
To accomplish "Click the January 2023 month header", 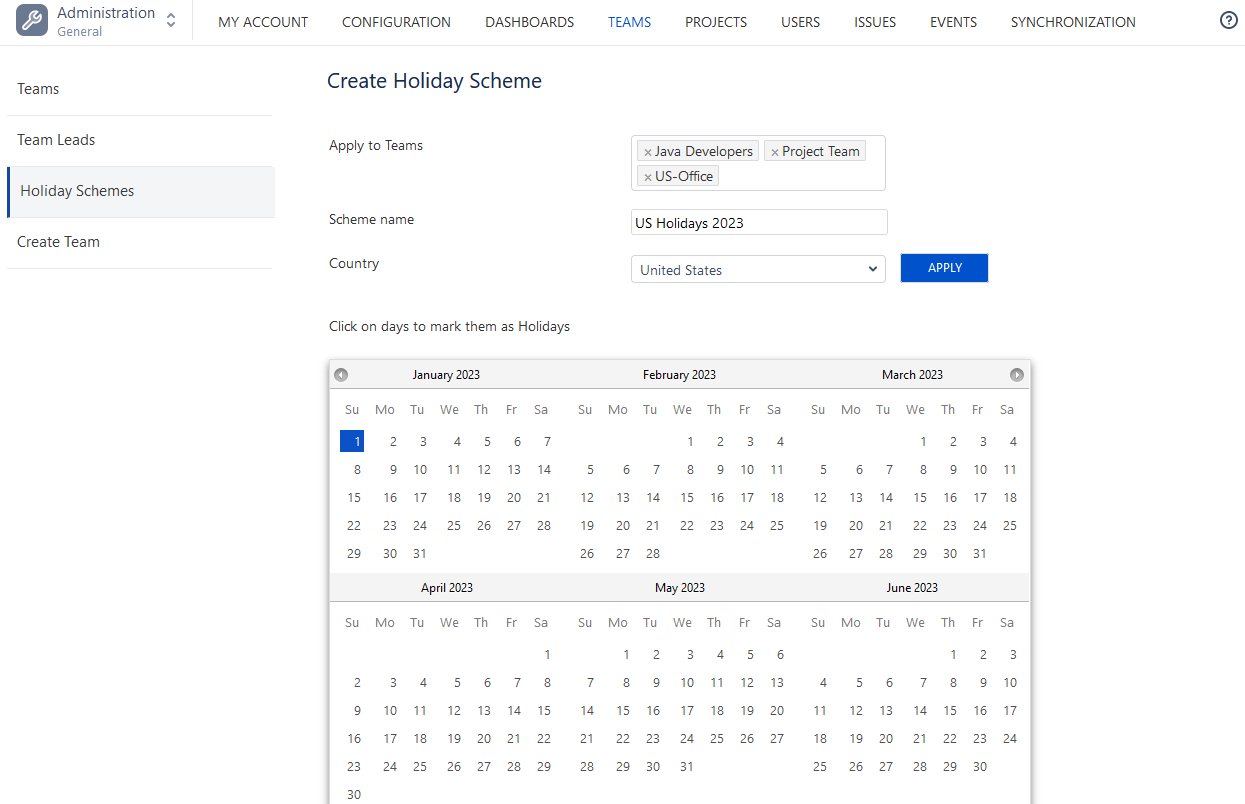I will click(x=446, y=375).
